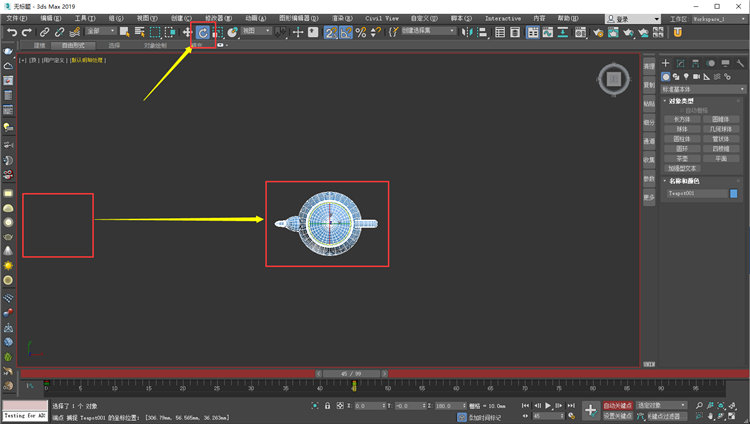The image size is (750, 424).
Task: Select the Cameras category icon
Action: point(696,77)
